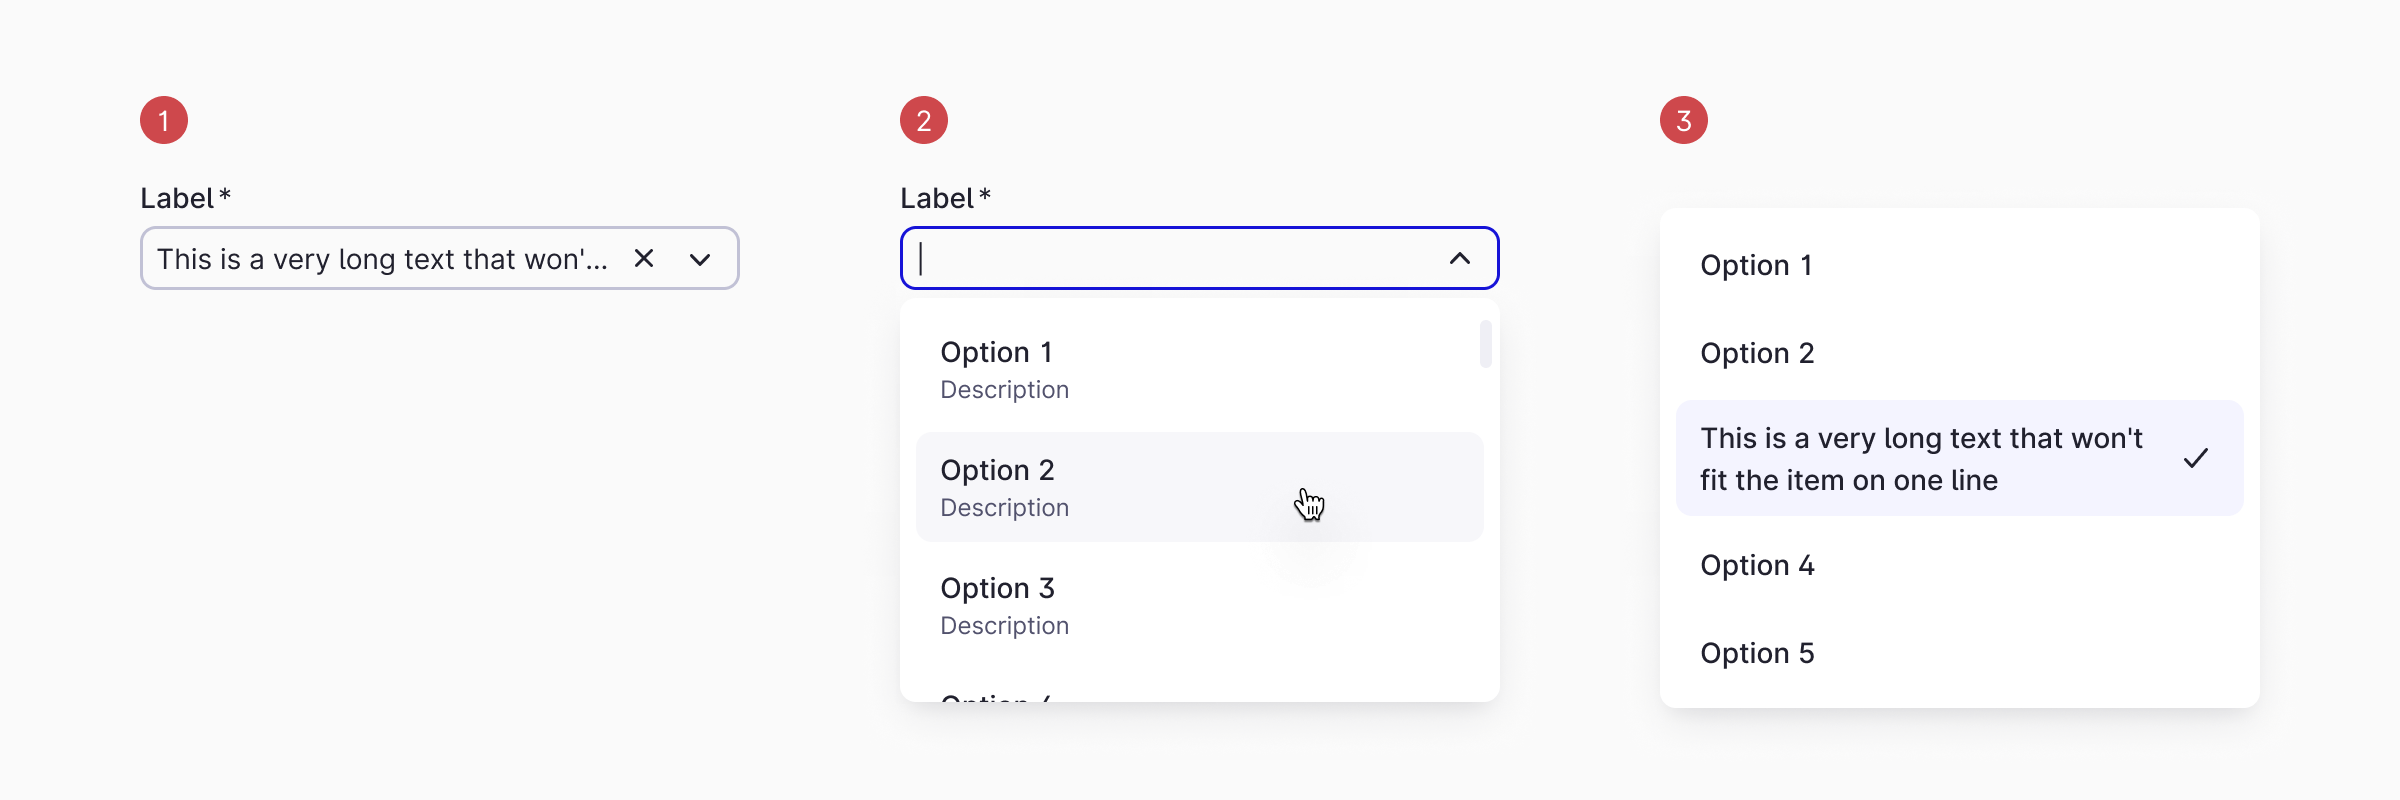The width and height of the screenshot is (2400, 800).
Task: Click the red badge numbered 2
Action: click(x=923, y=118)
